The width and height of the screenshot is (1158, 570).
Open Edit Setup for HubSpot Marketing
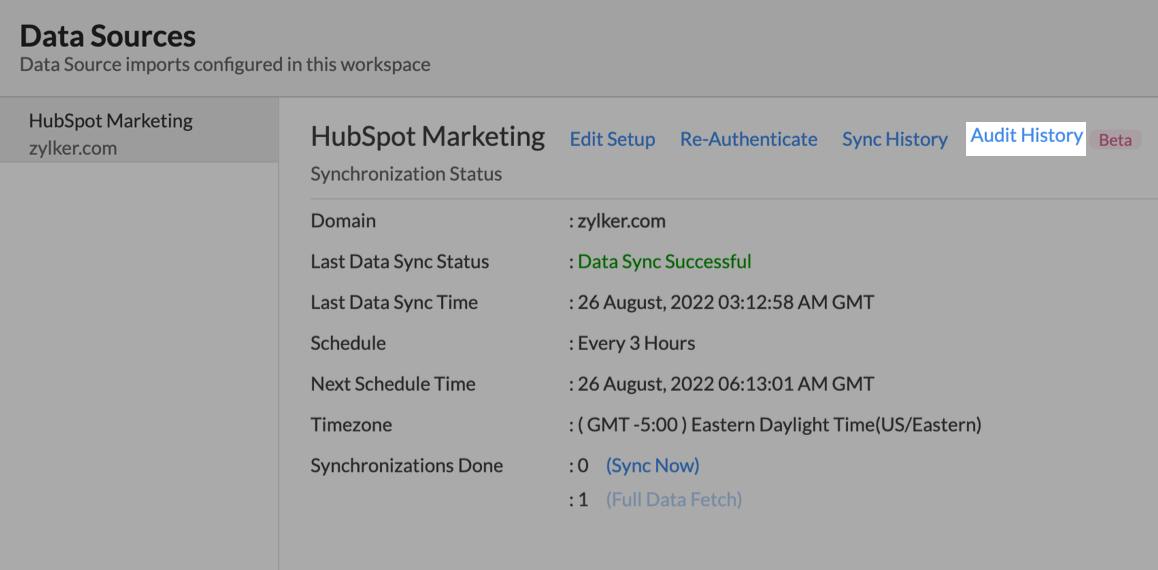612,139
